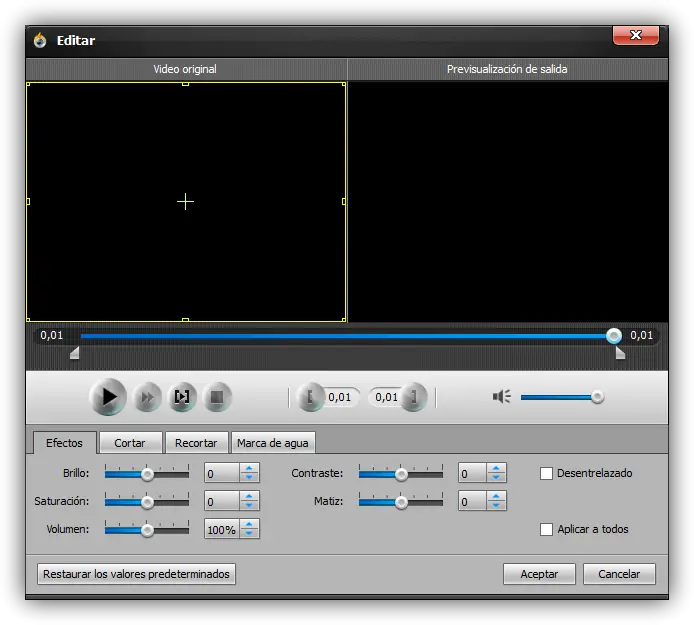Confirm changes with the Aceptar button
This screenshot has width=694, height=625.
[x=539, y=574]
